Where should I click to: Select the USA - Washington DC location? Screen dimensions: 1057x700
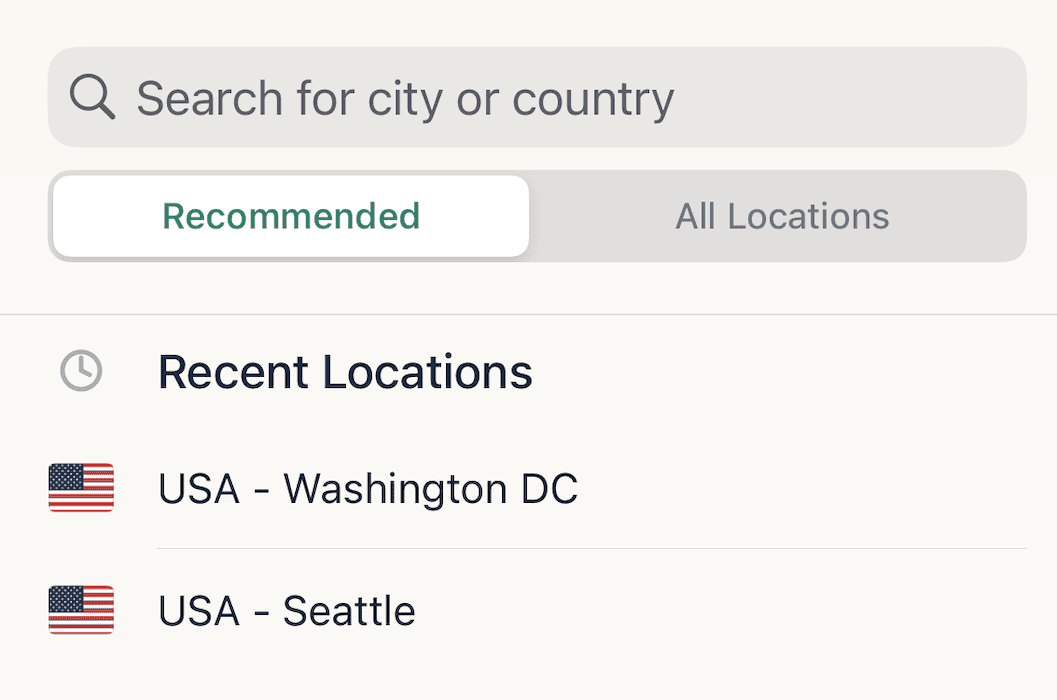[368, 489]
